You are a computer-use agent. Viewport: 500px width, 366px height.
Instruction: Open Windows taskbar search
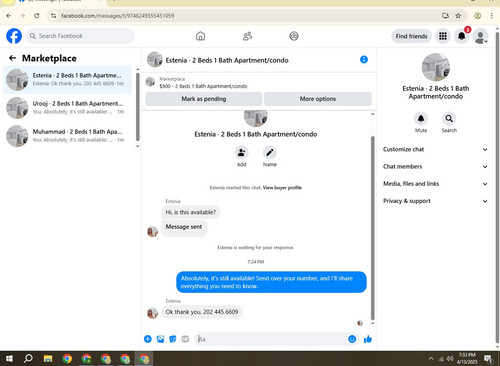pos(28,359)
